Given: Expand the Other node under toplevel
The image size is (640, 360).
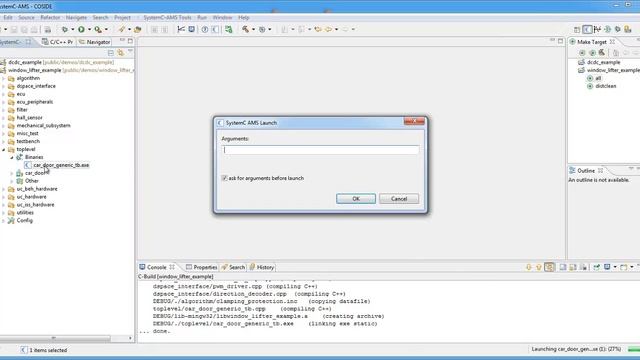Looking at the screenshot, I should [12, 181].
